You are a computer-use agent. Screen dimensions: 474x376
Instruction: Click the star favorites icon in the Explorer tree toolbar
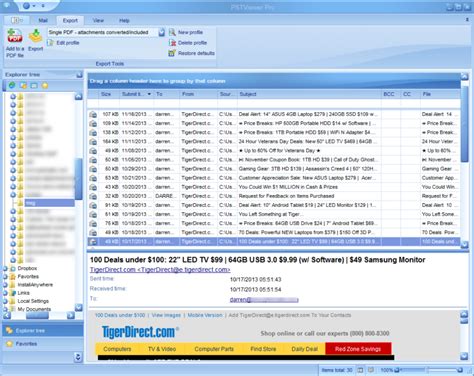(45, 86)
